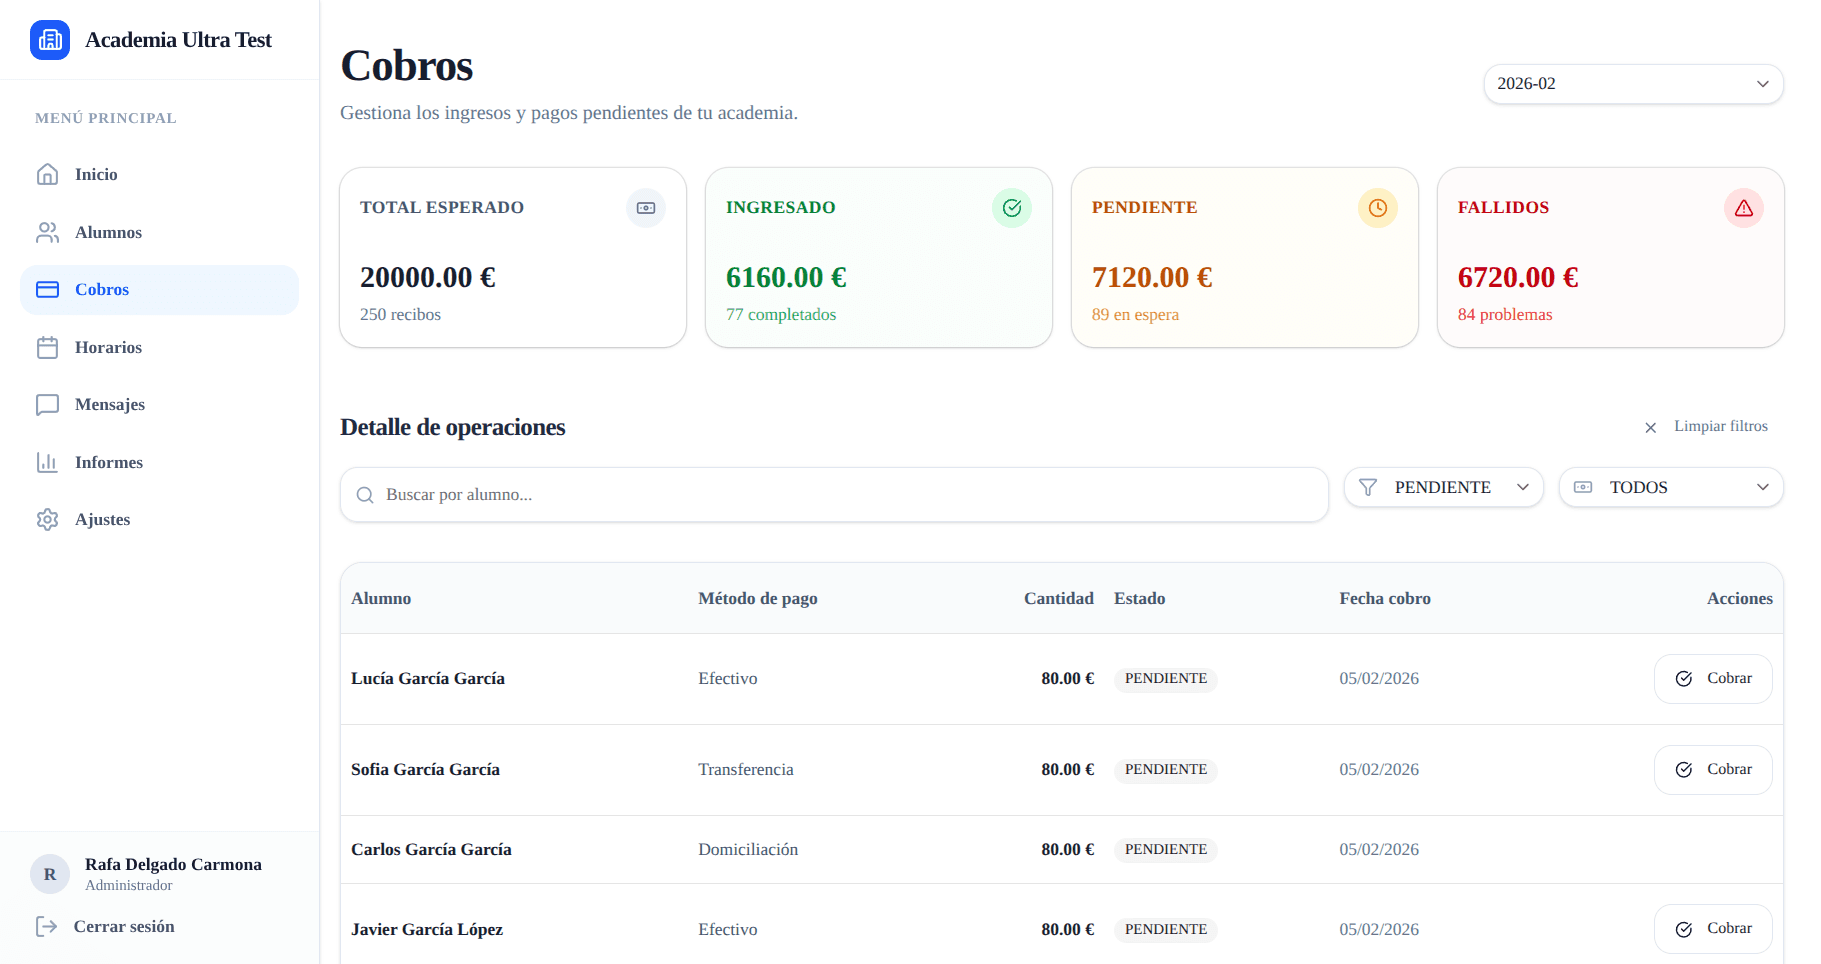This screenshot has height=964, width=1821.
Task: Select Cobros menu item
Action: 159,289
